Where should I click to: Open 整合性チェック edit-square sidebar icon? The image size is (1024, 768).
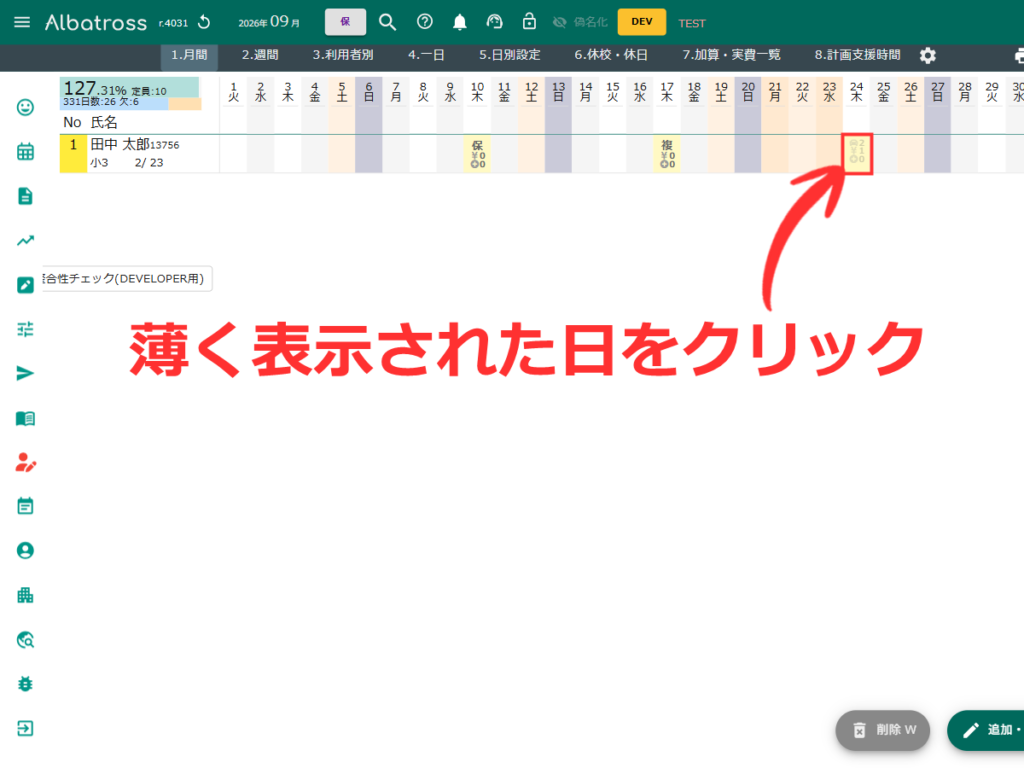pyautogui.click(x=25, y=285)
